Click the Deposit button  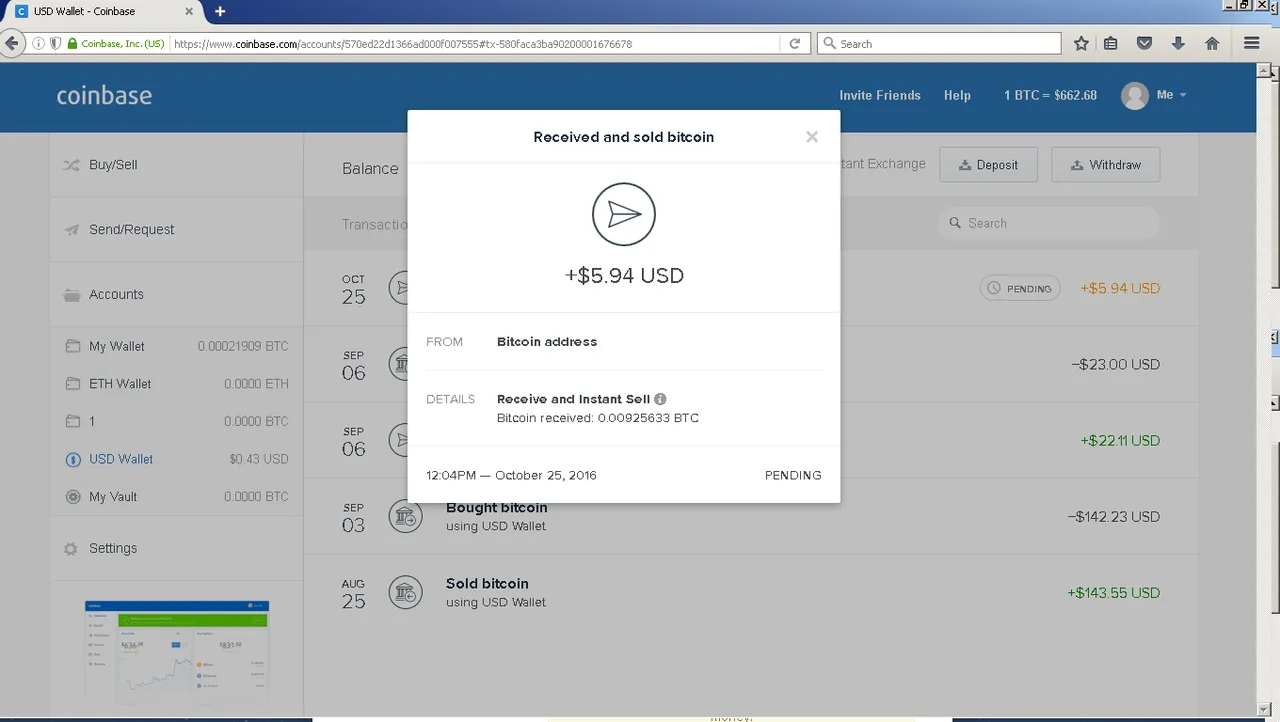pyautogui.click(x=988, y=165)
